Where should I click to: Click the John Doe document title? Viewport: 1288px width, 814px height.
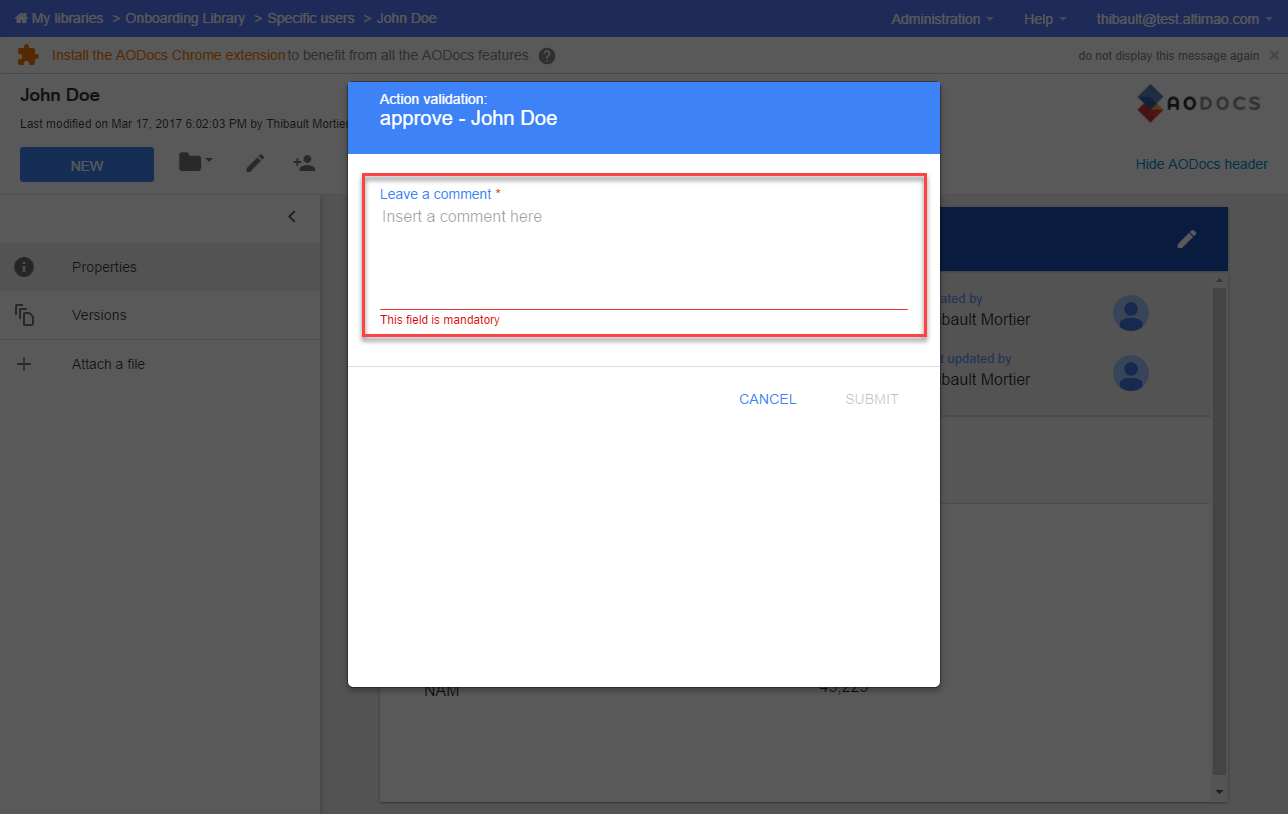[x=60, y=96]
